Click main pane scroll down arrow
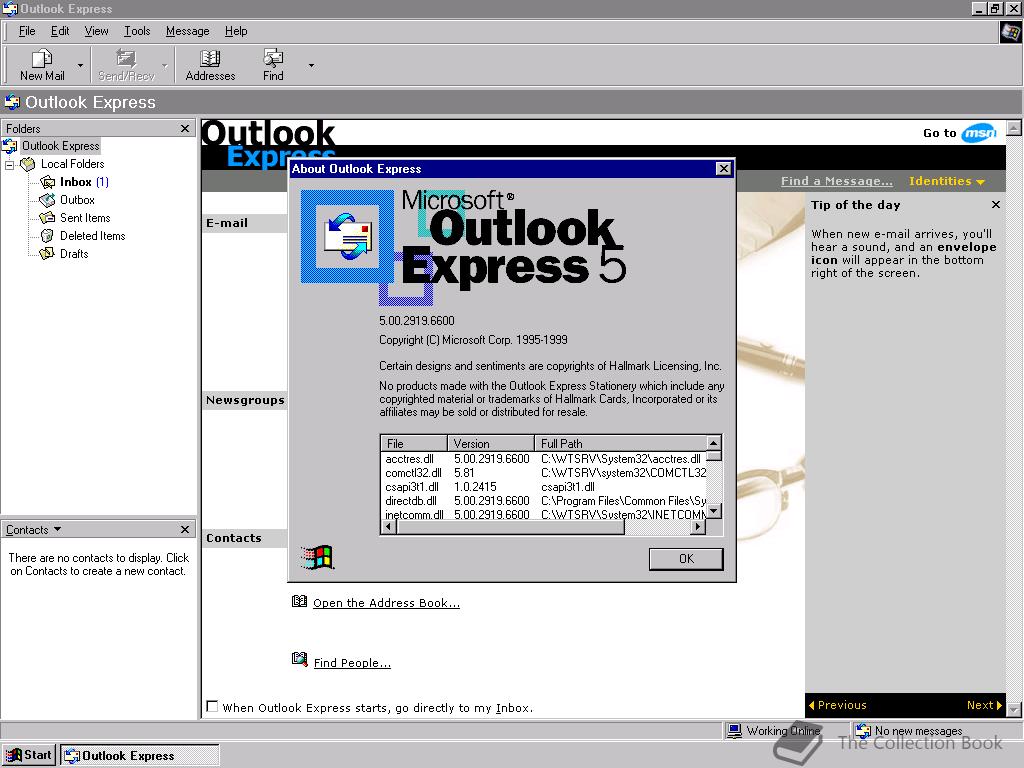 tap(1014, 709)
